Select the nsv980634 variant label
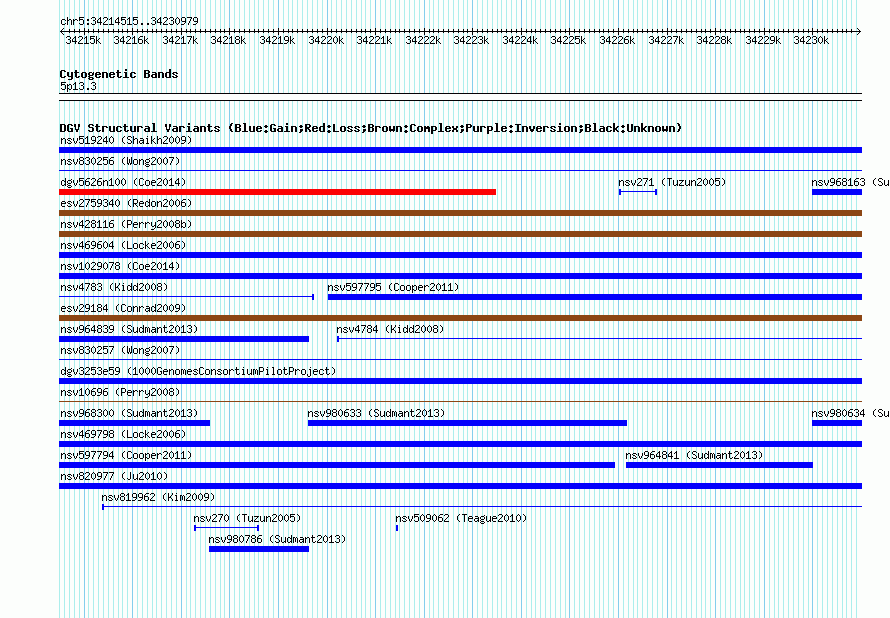Image resolution: width=890 pixels, height=618 pixels. pos(850,413)
